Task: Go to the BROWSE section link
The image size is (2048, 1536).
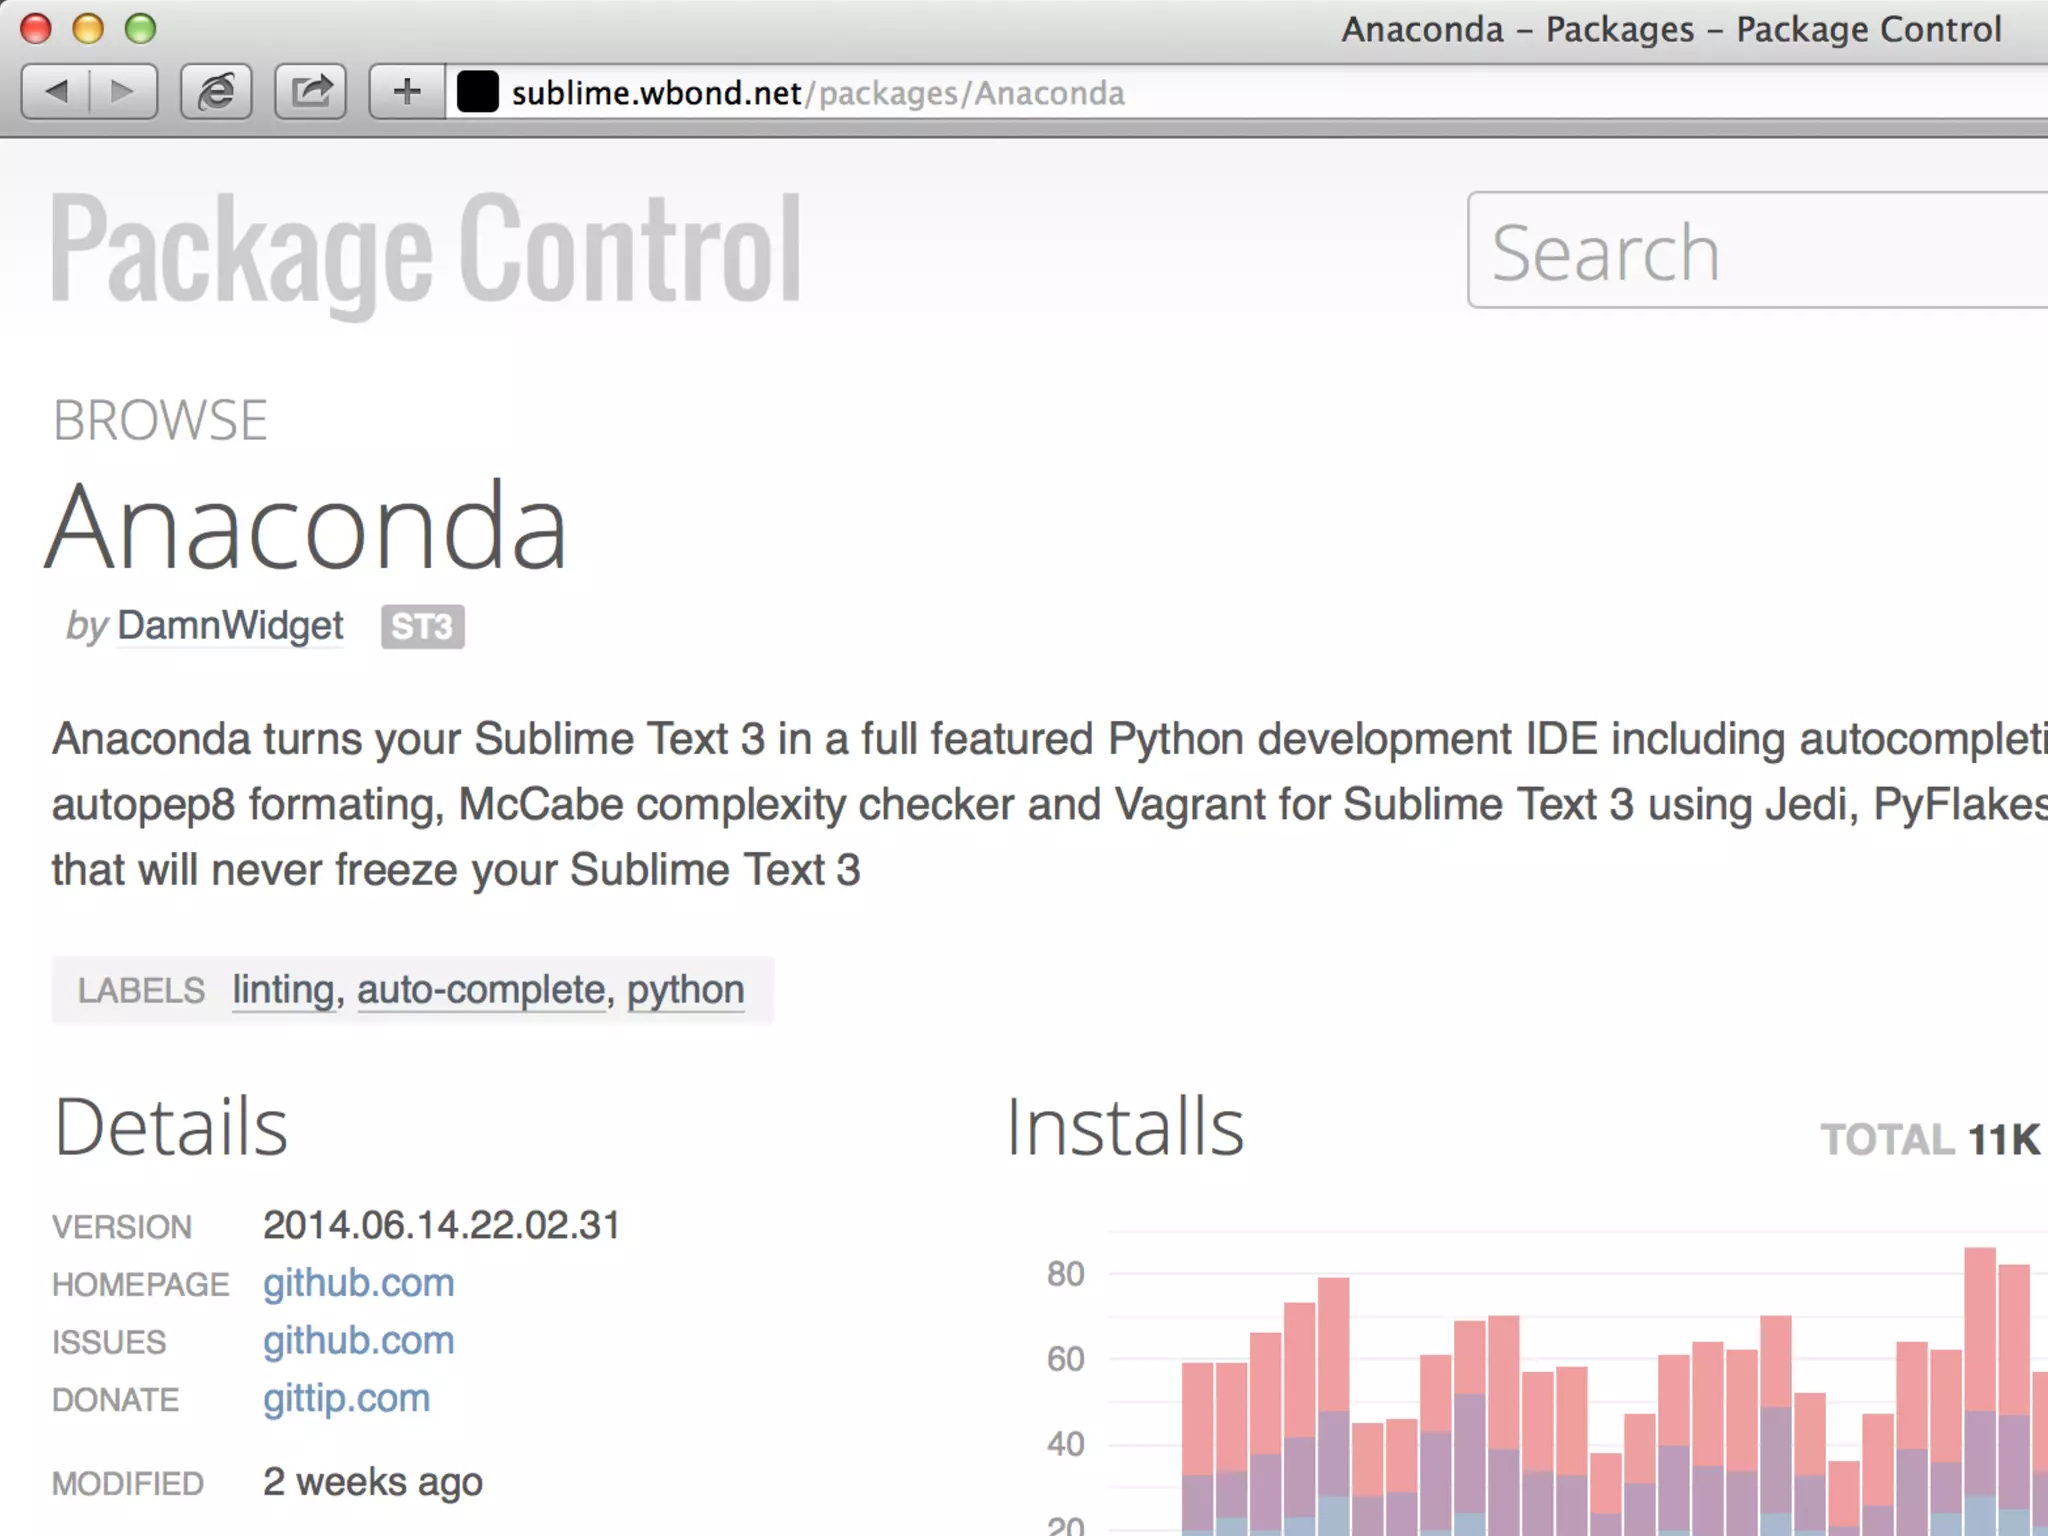Action: 160,420
